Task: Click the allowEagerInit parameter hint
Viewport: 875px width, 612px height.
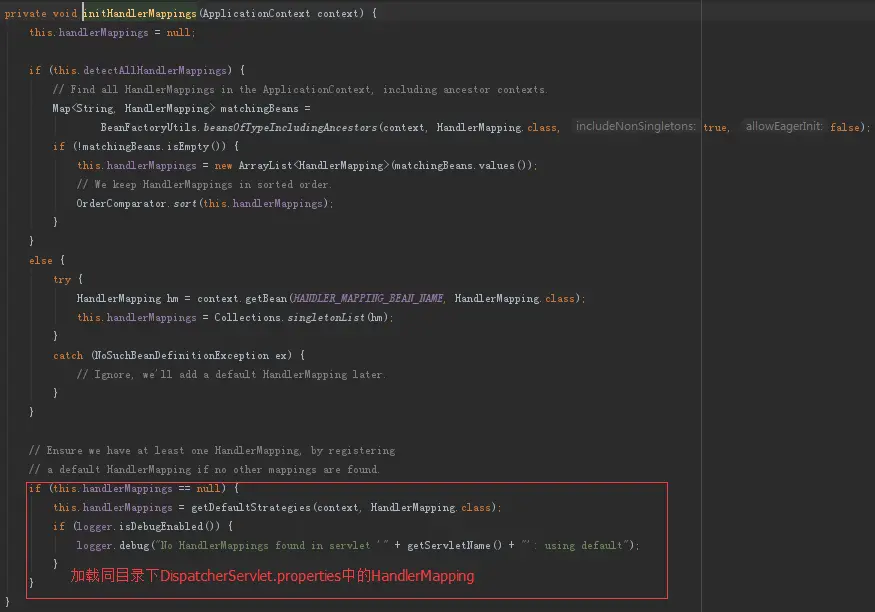Action: pos(784,127)
